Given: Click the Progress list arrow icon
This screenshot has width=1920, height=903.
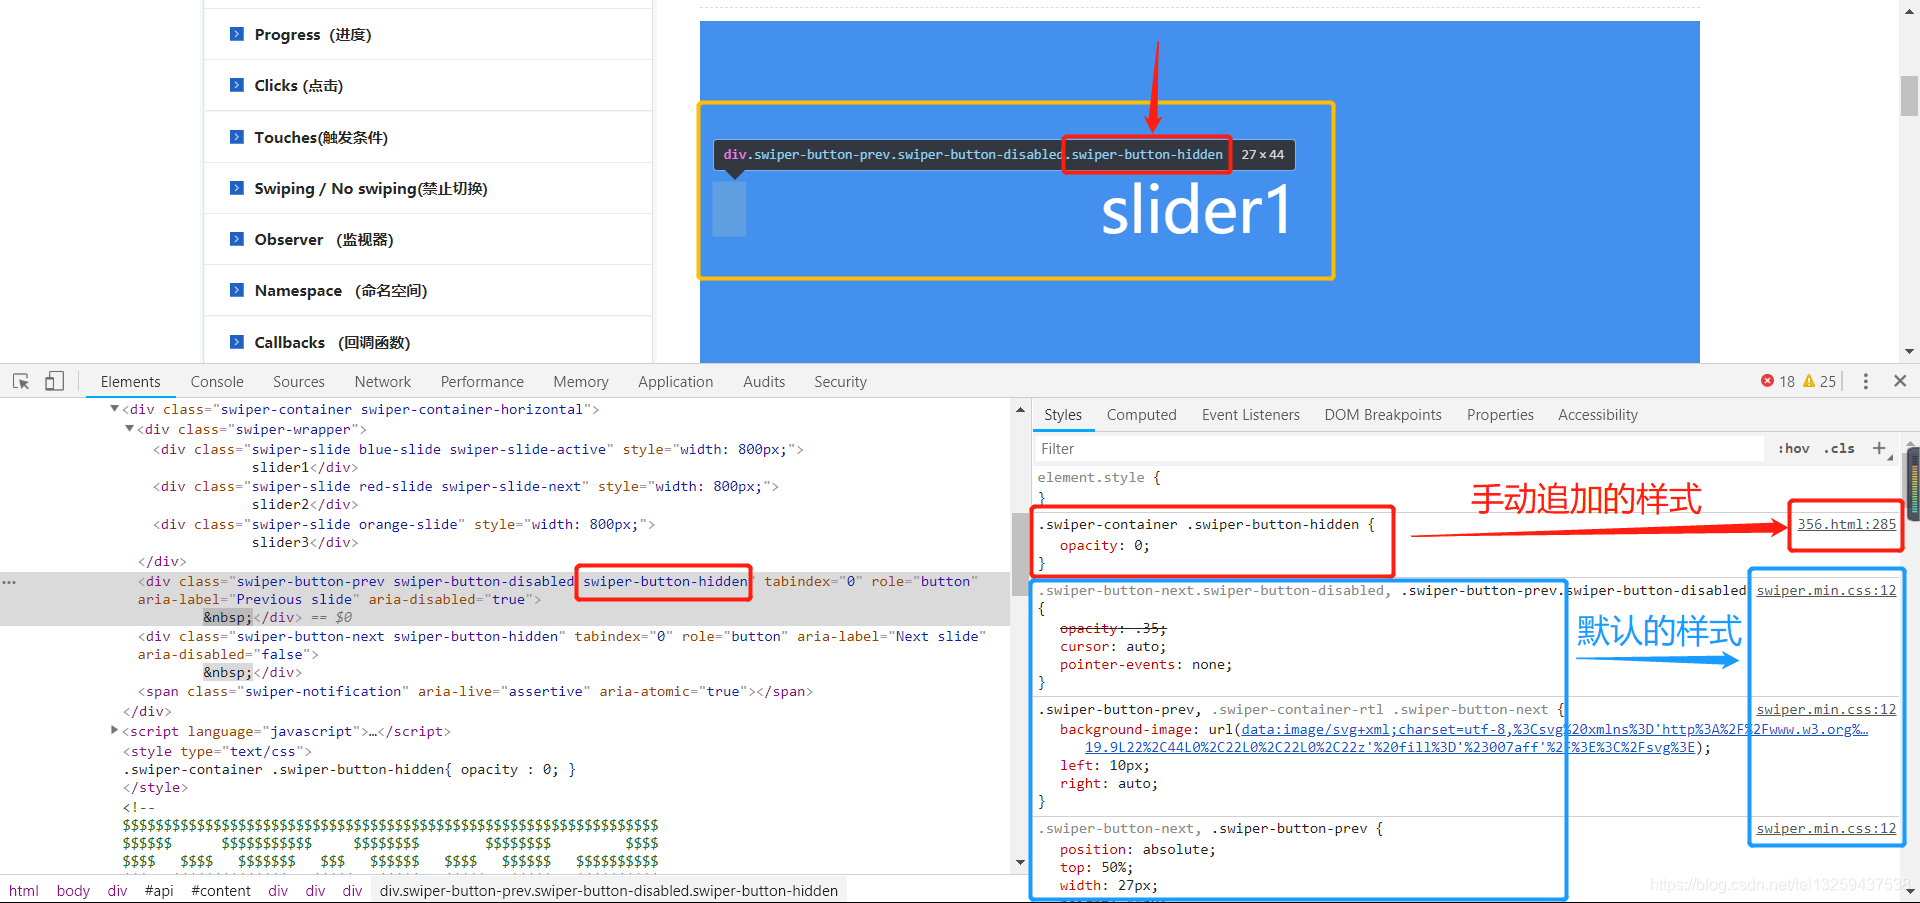Looking at the screenshot, I should [x=237, y=34].
